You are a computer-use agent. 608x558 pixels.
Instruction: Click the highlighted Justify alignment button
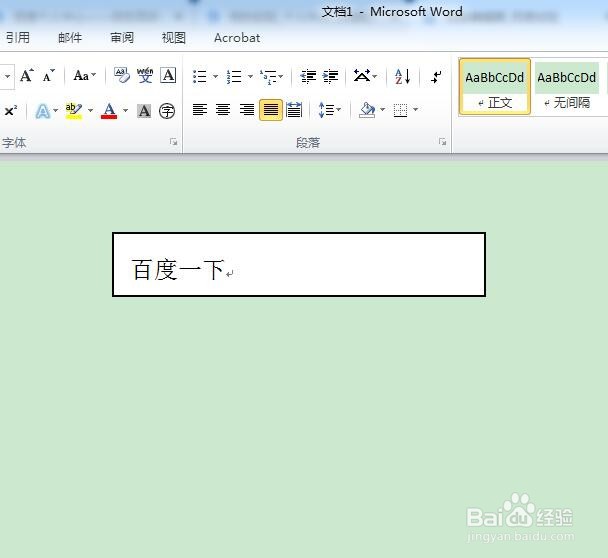[x=271, y=110]
